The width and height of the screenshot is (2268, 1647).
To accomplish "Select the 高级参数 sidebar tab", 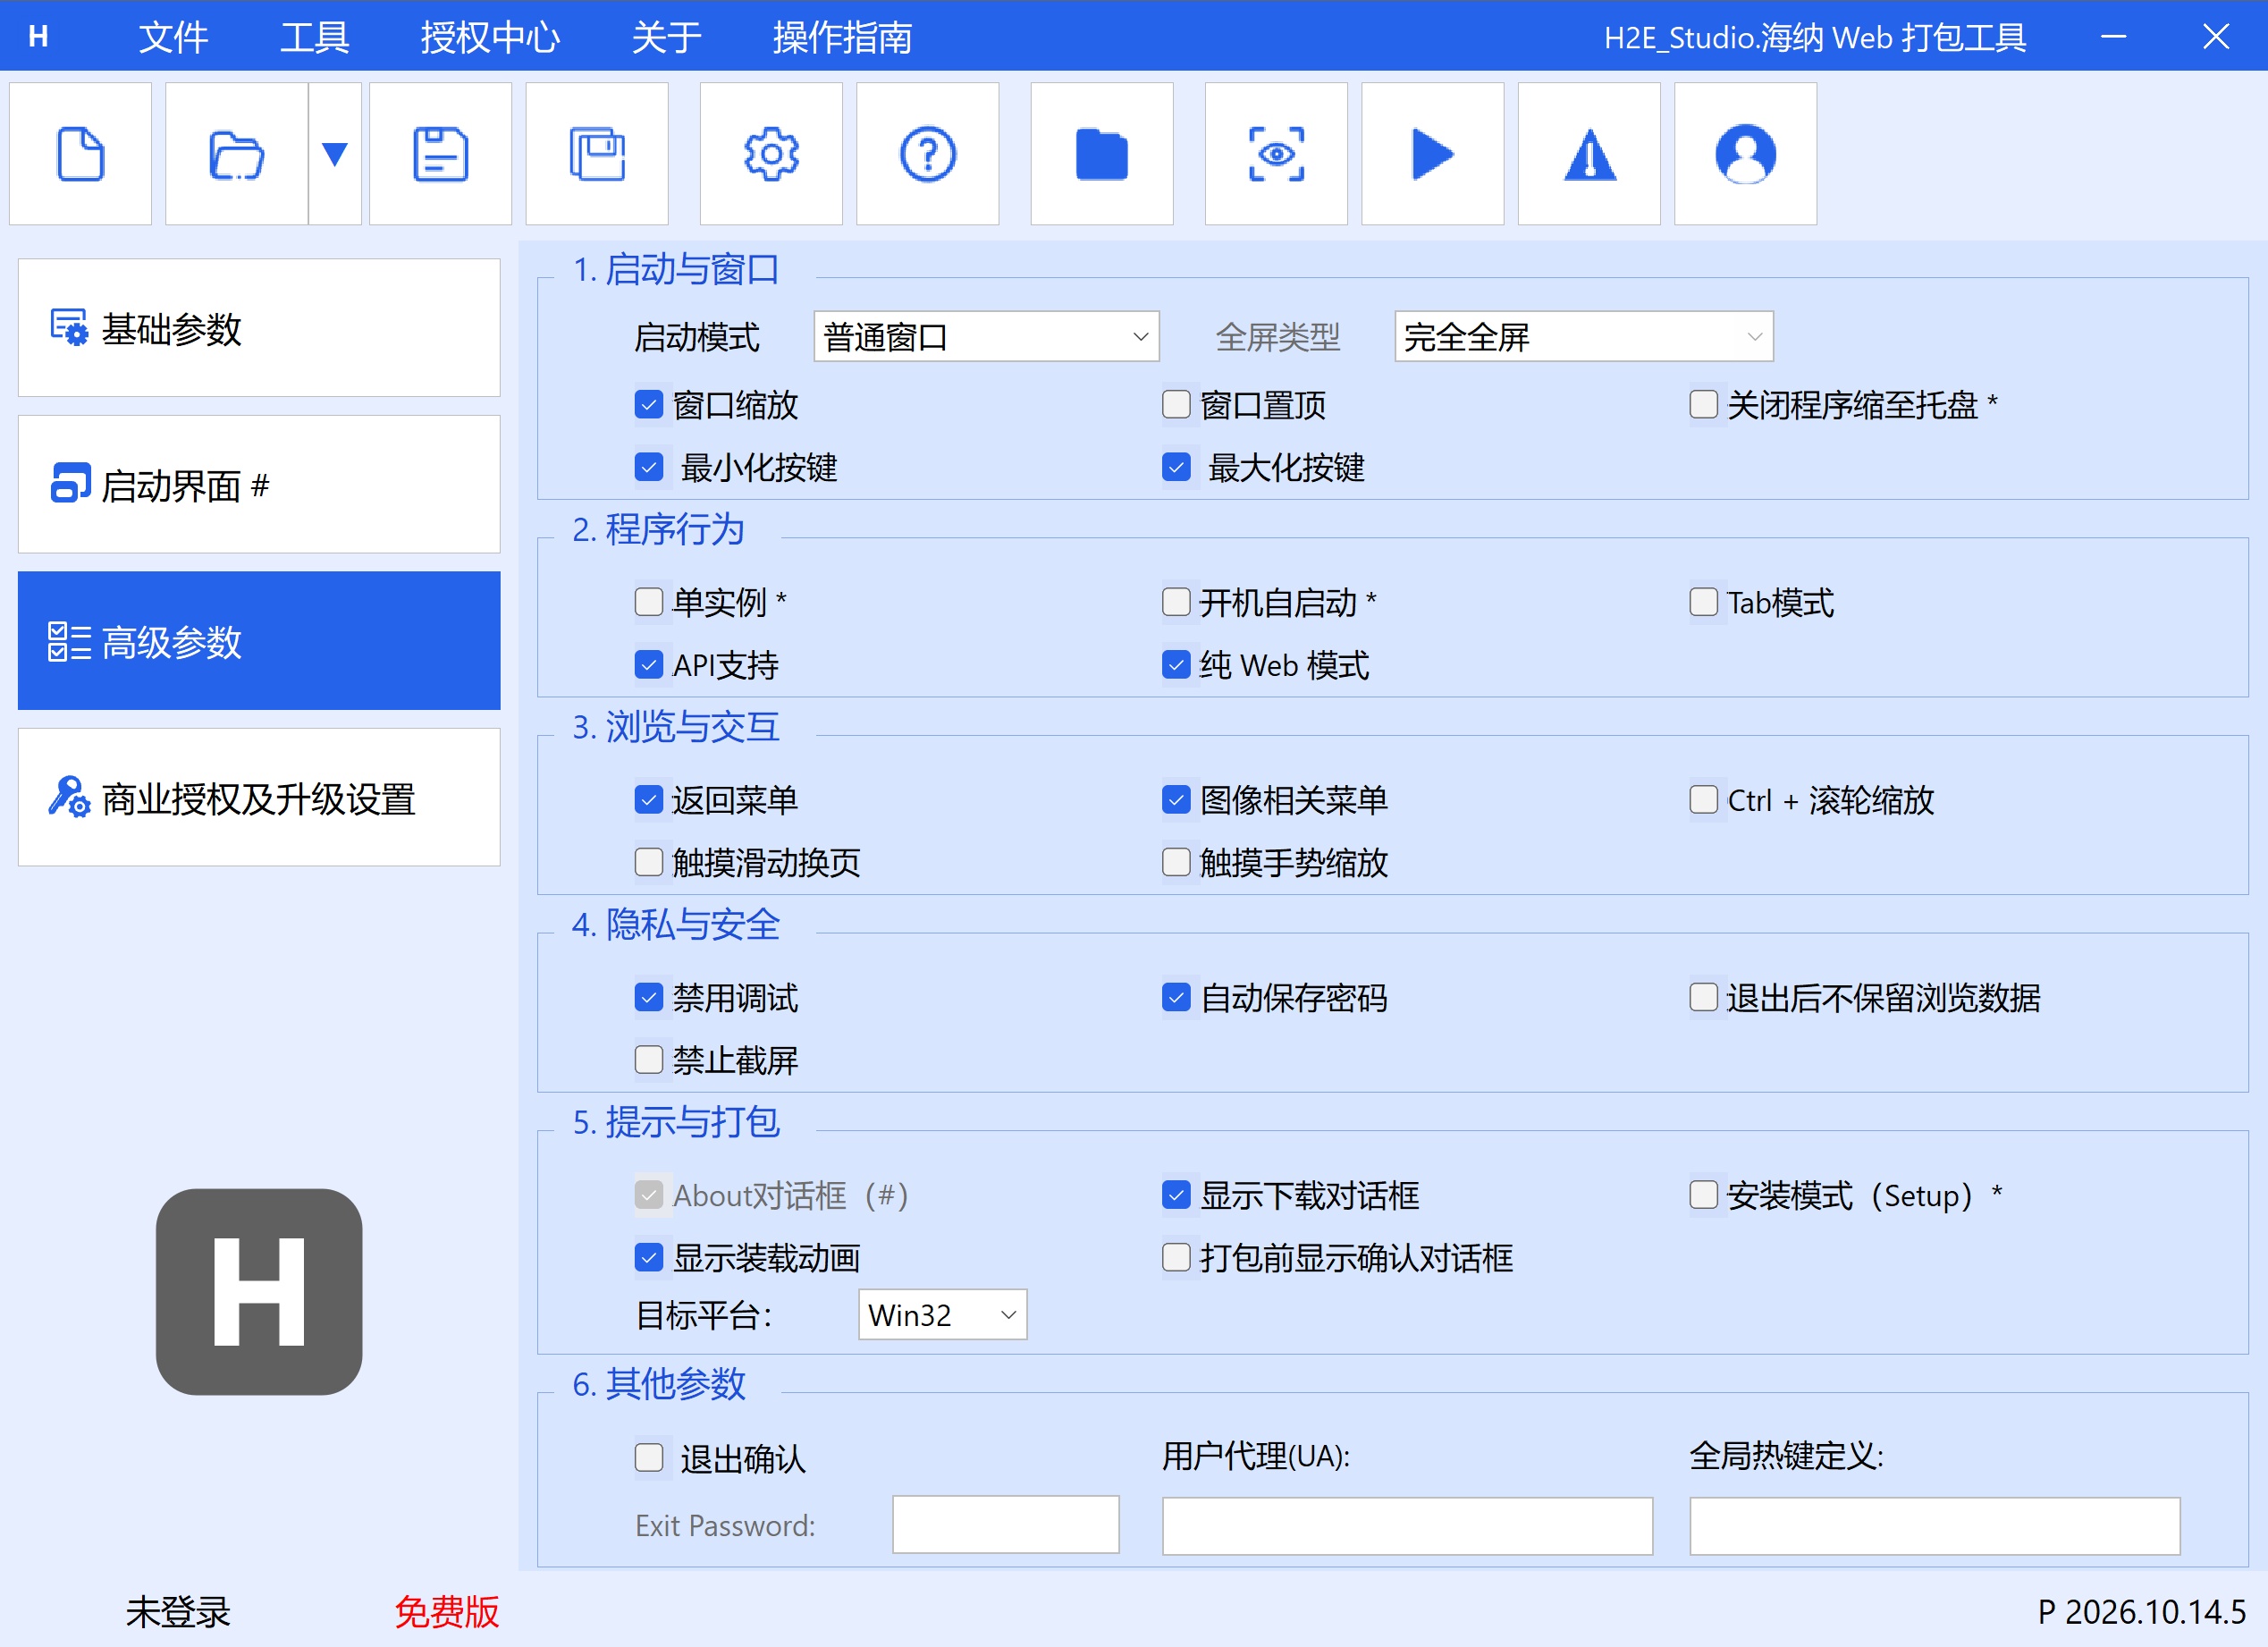I will pyautogui.click(x=259, y=641).
